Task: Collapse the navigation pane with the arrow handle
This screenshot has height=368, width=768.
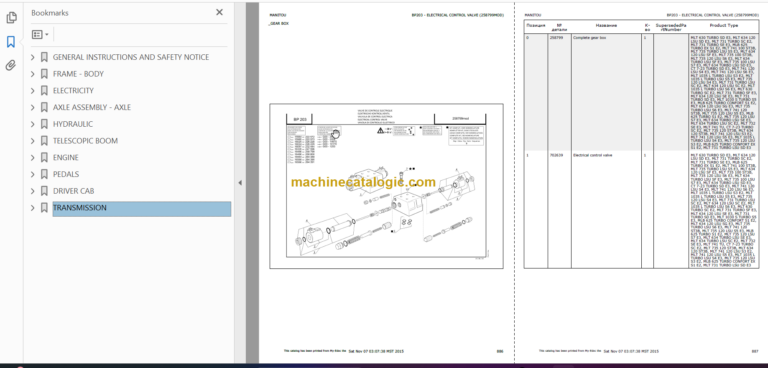Action: pyautogui.click(x=240, y=183)
